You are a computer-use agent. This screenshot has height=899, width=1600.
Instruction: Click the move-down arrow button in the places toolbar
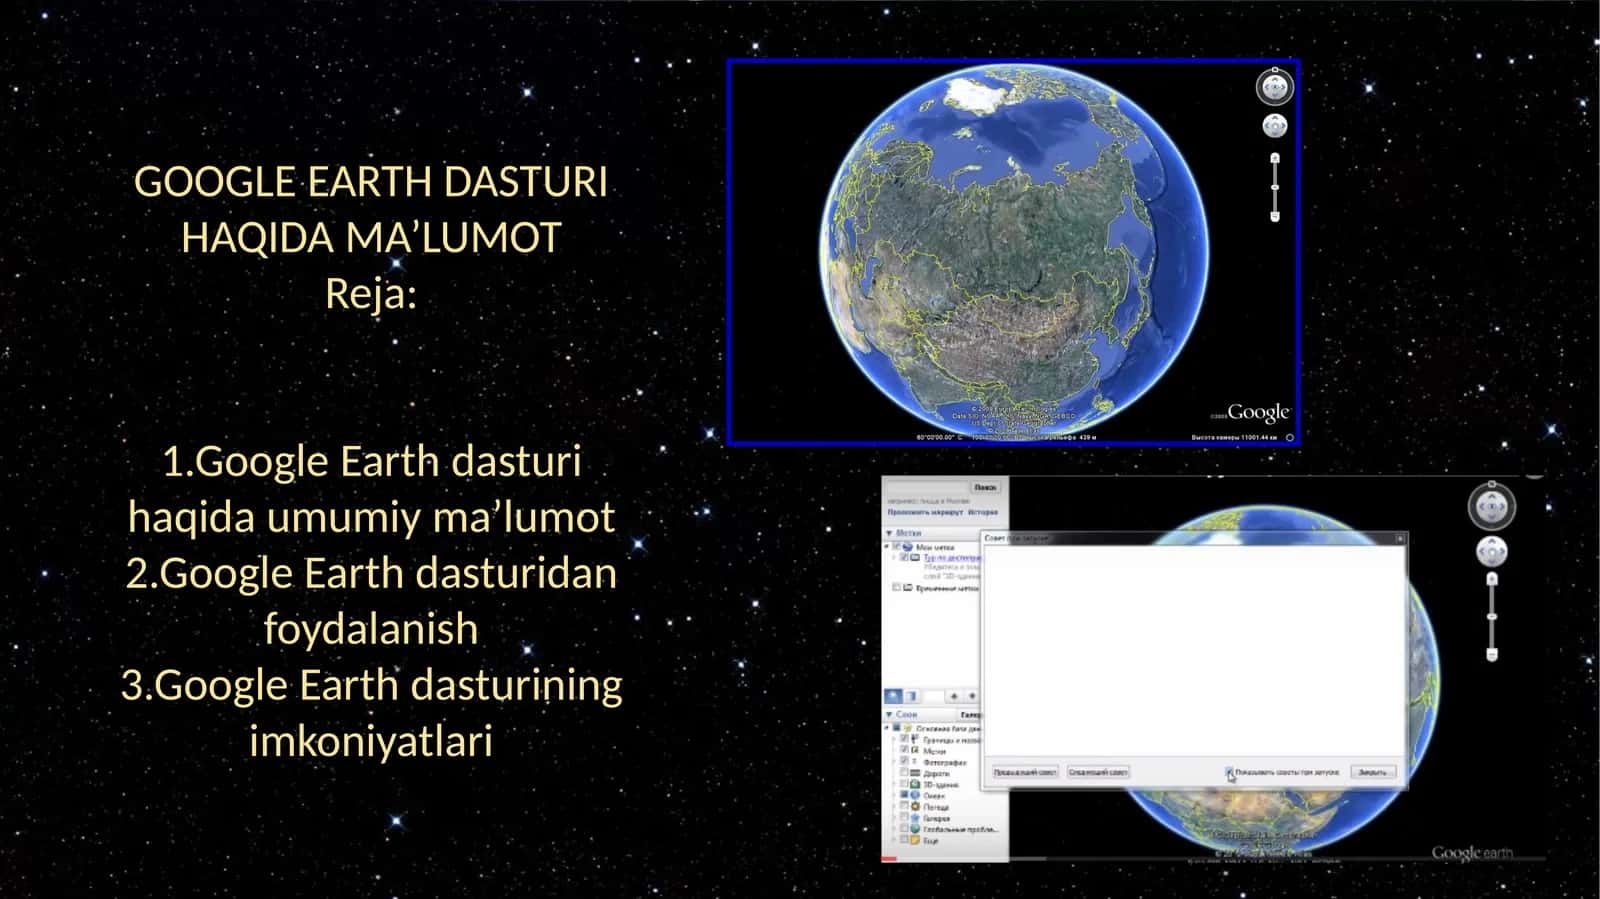click(971, 695)
